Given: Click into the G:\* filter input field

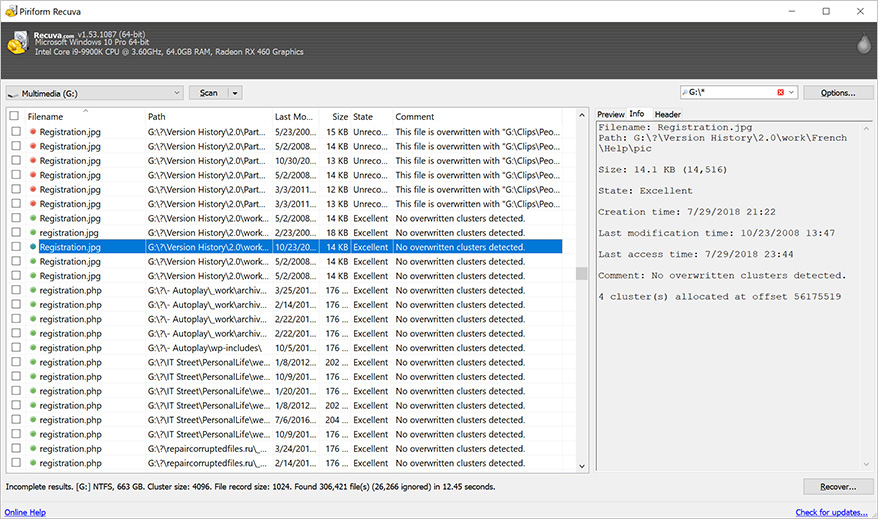Looking at the screenshot, I should coord(731,92).
